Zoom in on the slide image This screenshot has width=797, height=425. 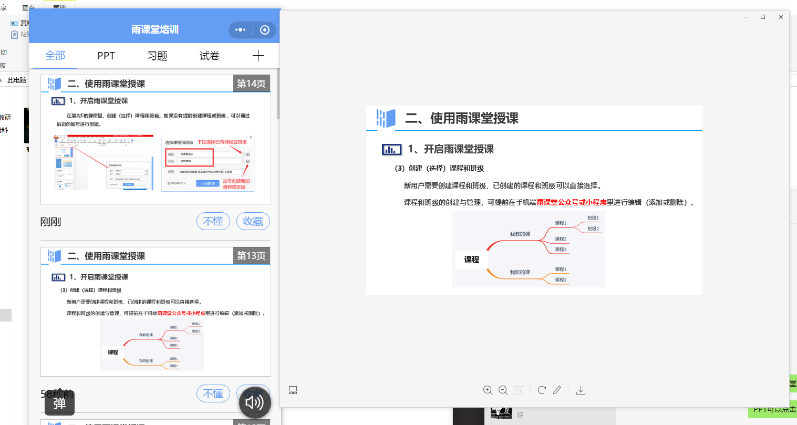488,390
